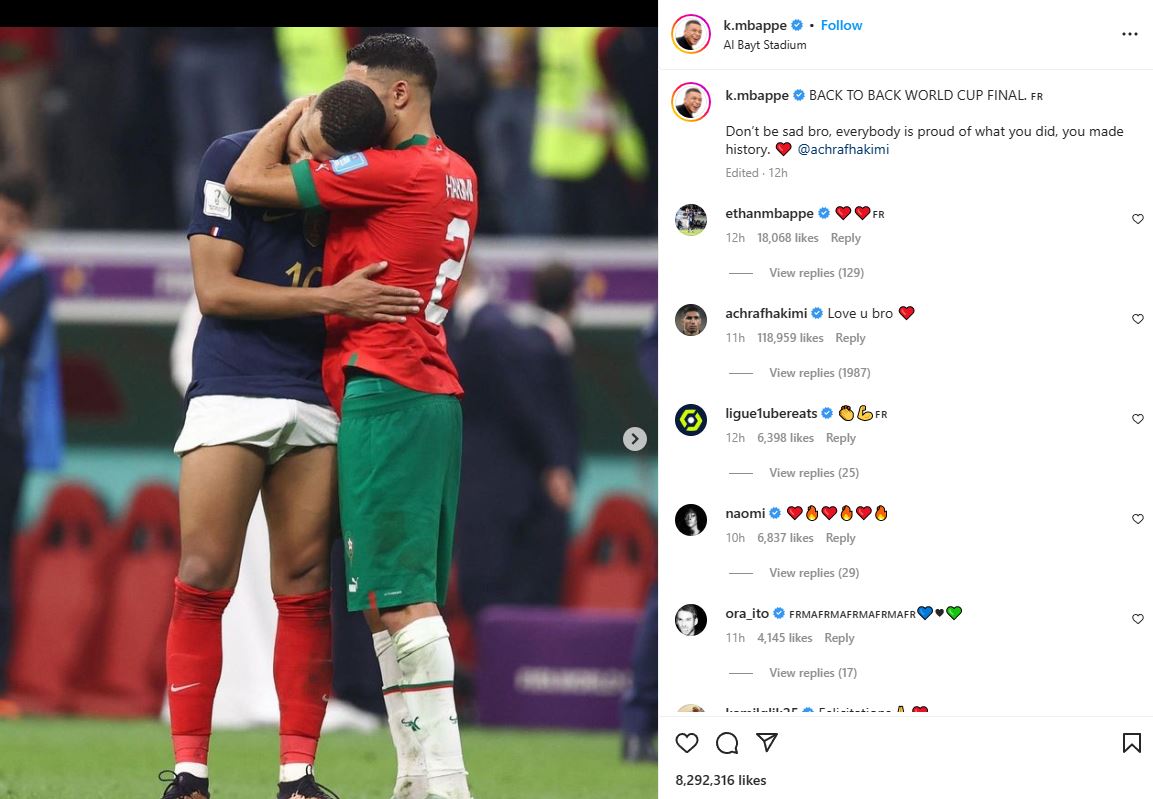The height and width of the screenshot is (799, 1153).
Task: Open k.mbappe profile picture in header
Action: tap(690, 34)
